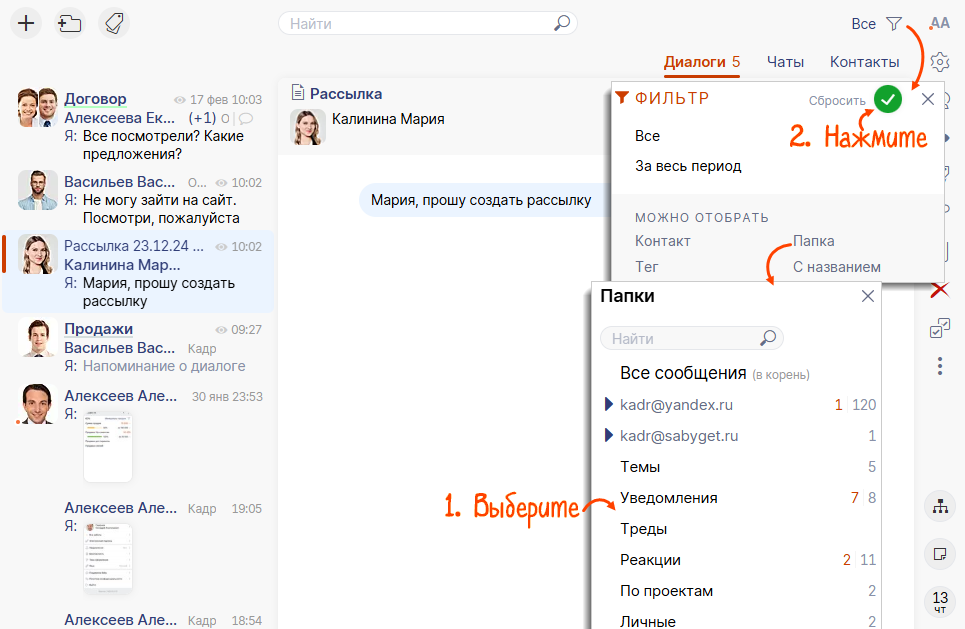Open the three-dot more options menu

(x=939, y=367)
